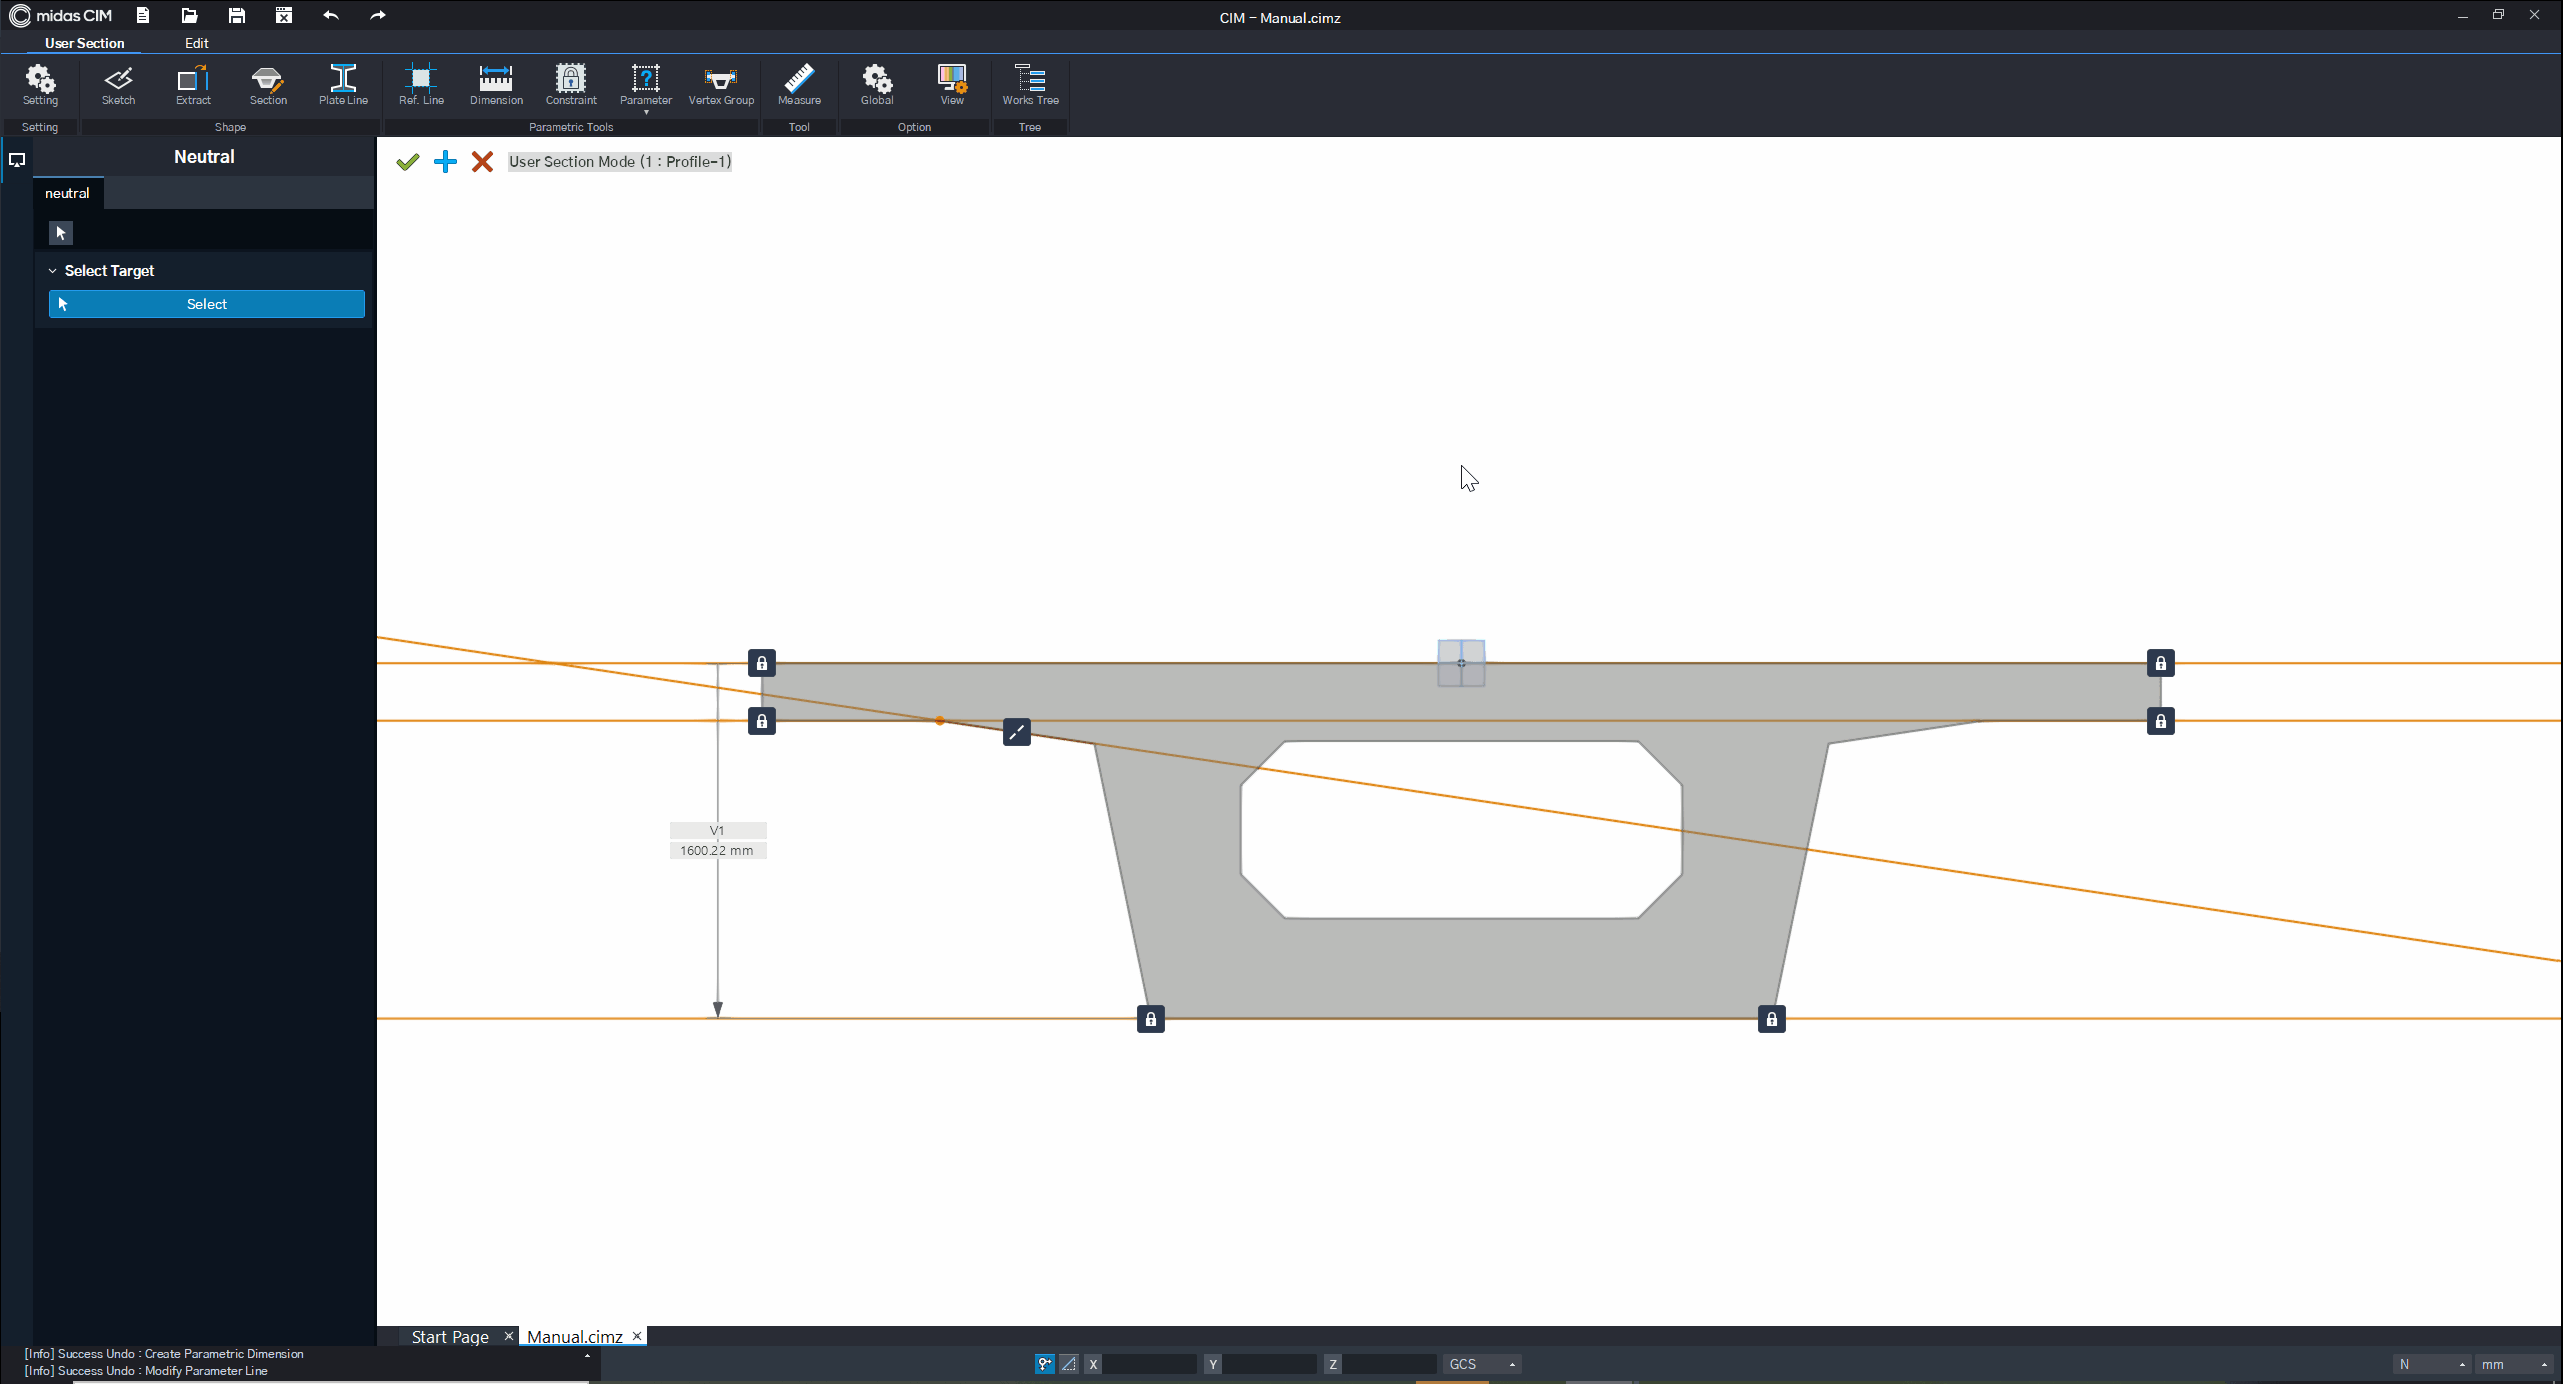Toggle the snap point icon in status bar
Screen dimensions: 2563x1384
pos(1045,1364)
